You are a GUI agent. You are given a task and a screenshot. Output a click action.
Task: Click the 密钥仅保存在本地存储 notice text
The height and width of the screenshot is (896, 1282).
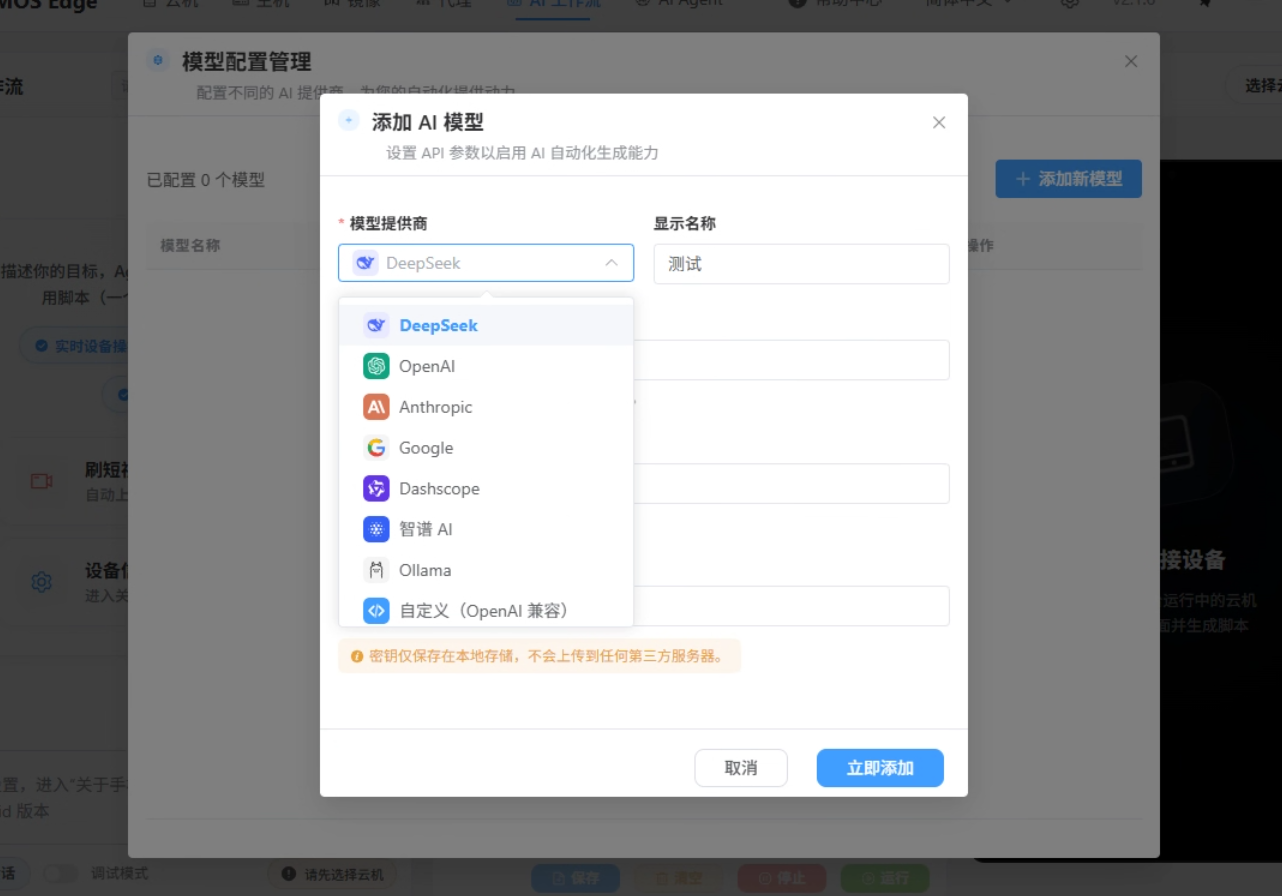(546, 656)
